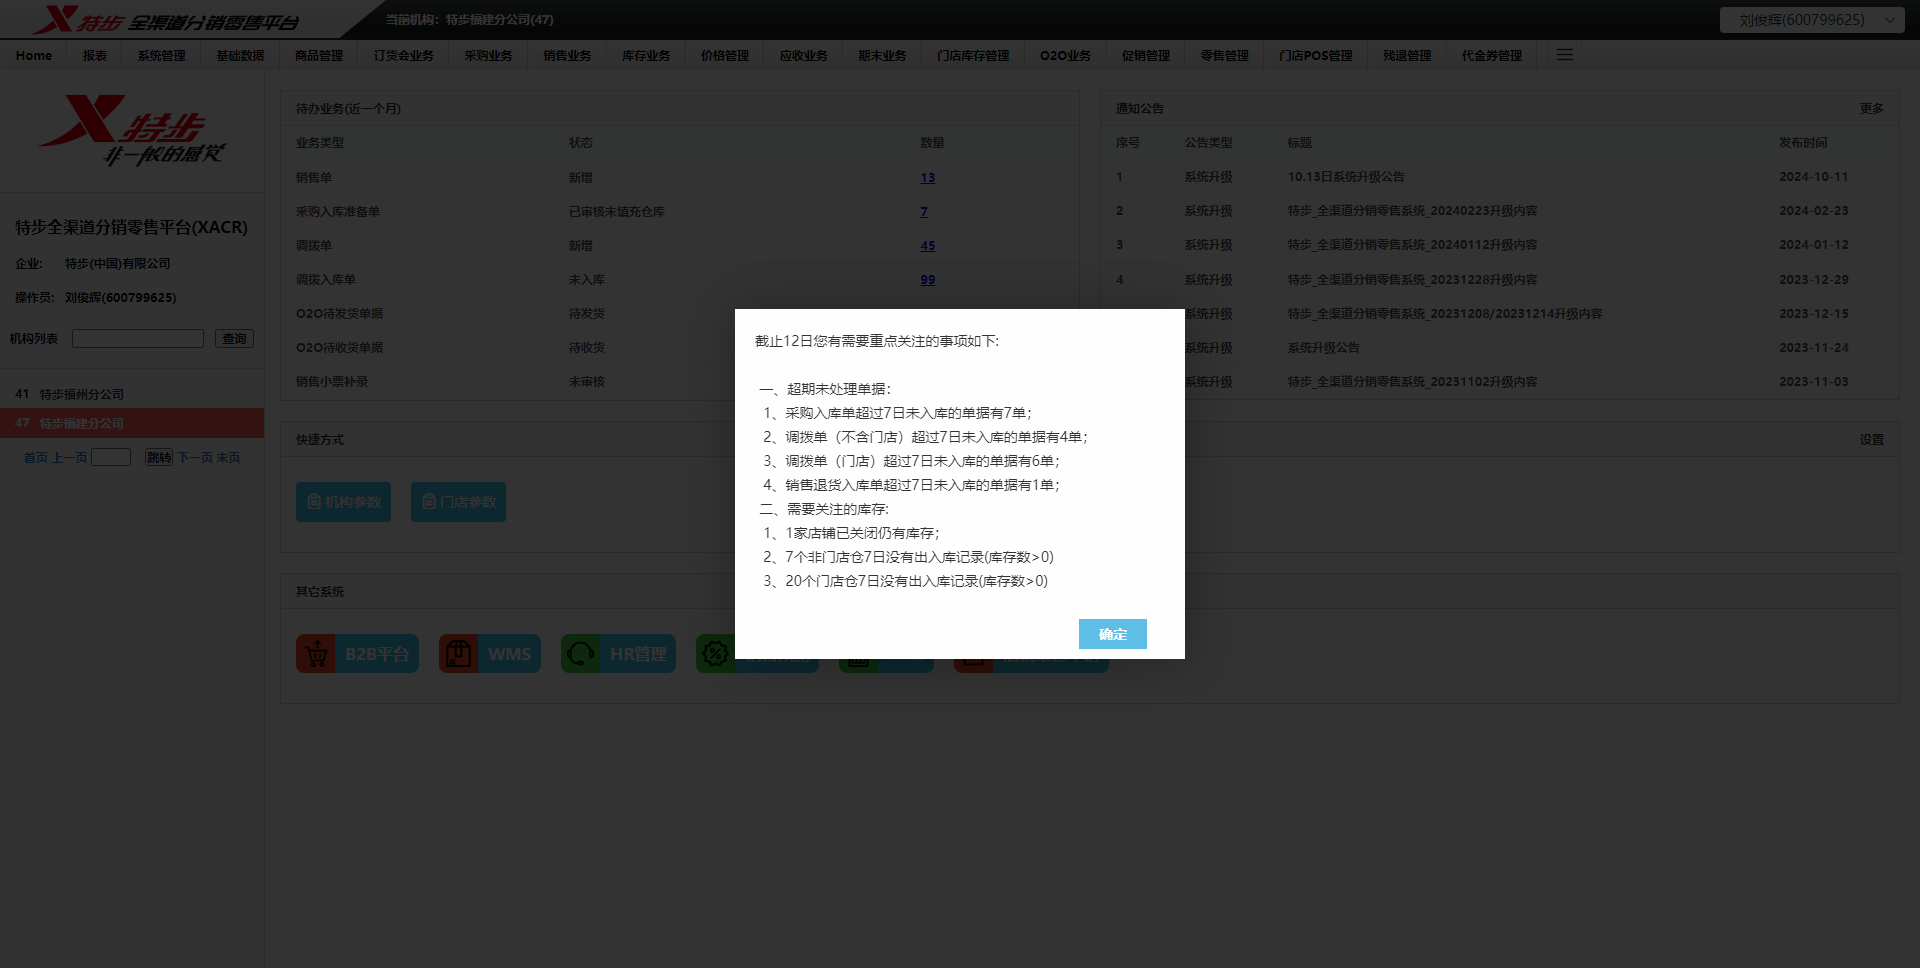Open the B2B平台 system link
Image resolution: width=1920 pixels, height=968 pixels.
[357, 654]
